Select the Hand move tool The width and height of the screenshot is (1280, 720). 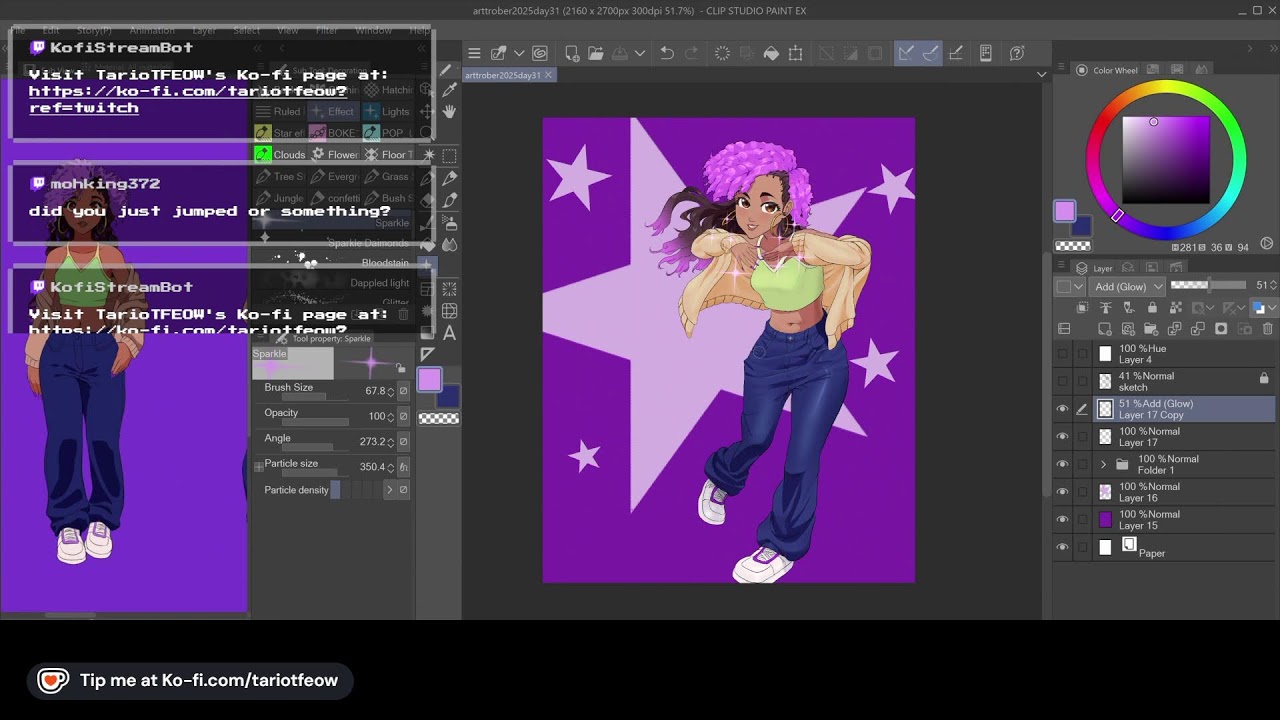[x=450, y=112]
